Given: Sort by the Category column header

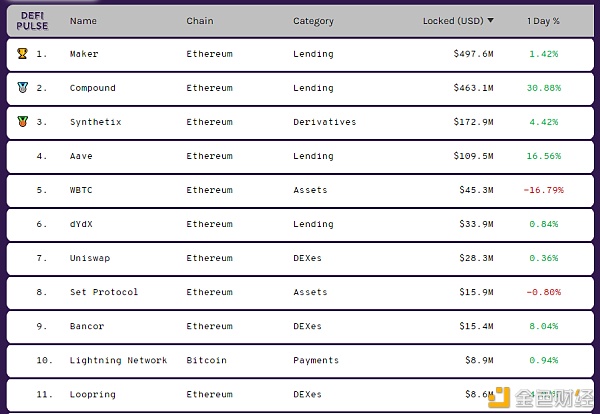Looking at the screenshot, I should [313, 21].
